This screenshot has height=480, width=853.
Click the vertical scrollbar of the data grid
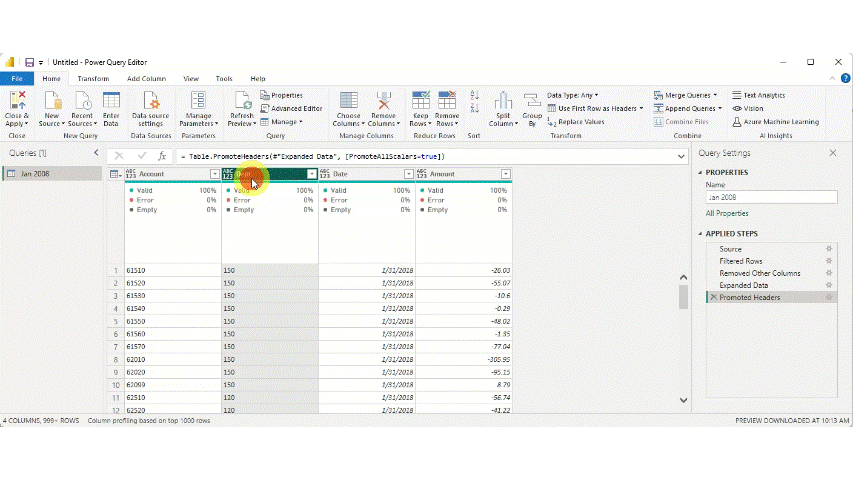[684, 296]
